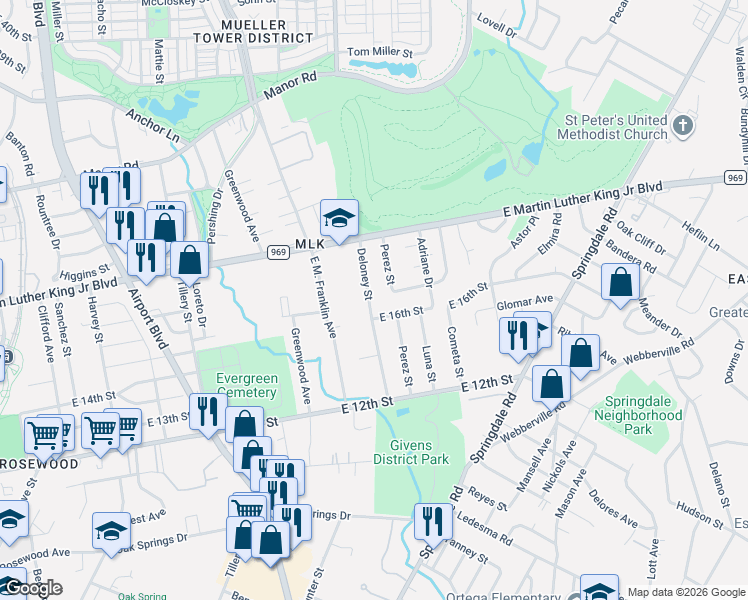The image size is (748, 600).
Task: Select the E.M. Franklin Ave label
Action: pyautogui.click(x=323, y=297)
